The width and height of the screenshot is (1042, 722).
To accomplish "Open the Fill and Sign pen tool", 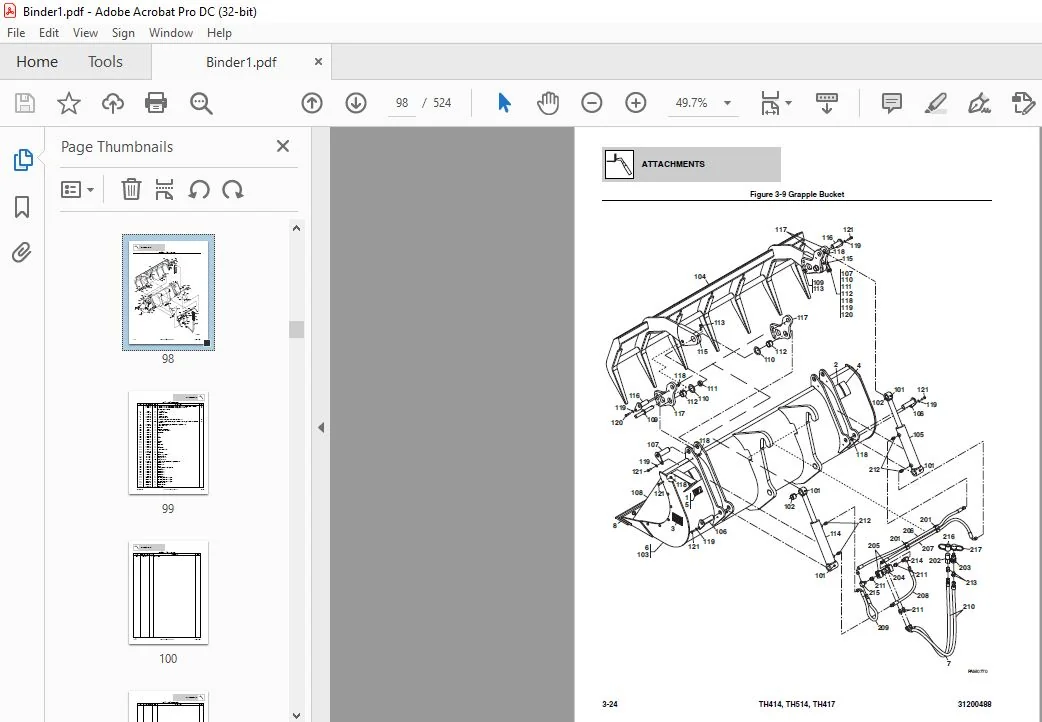I will (980, 103).
